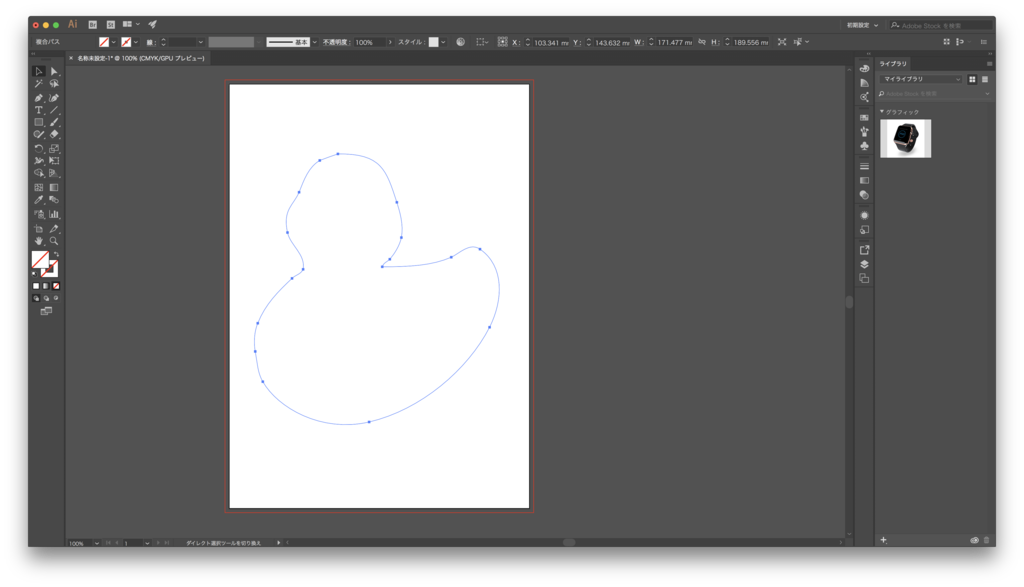The width and height of the screenshot is (1024, 587).
Task: Open the マイライブラリ library dropdown
Action: pyautogui.click(x=921, y=79)
